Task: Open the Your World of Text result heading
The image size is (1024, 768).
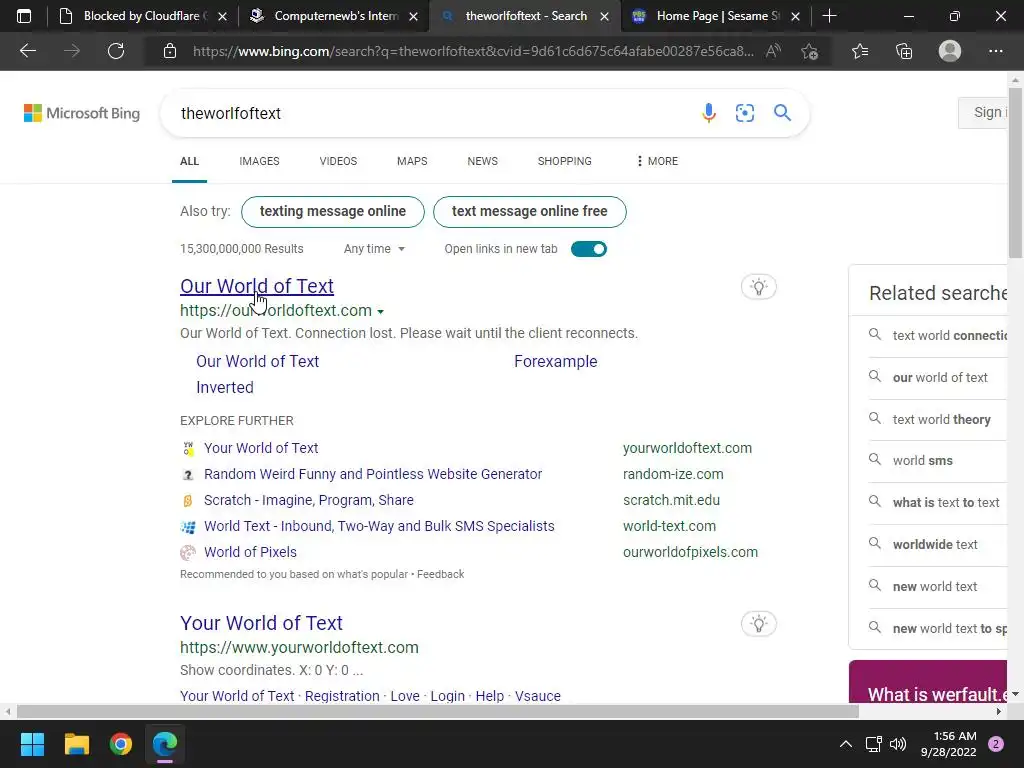Action: click(x=261, y=623)
